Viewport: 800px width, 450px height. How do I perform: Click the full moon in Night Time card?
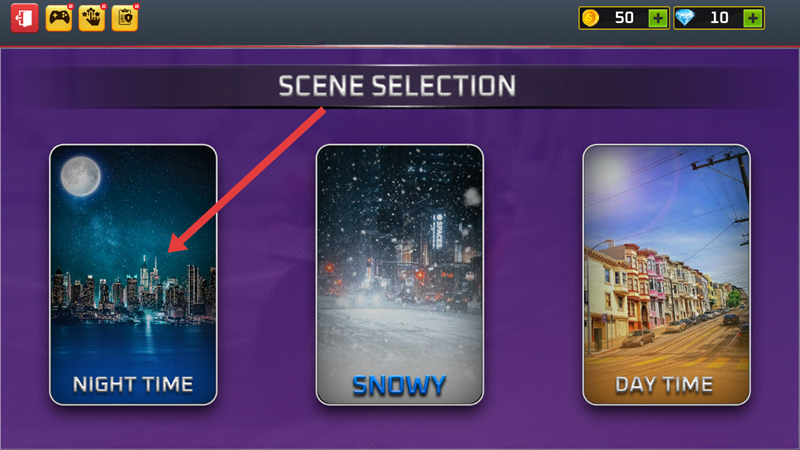click(x=81, y=177)
